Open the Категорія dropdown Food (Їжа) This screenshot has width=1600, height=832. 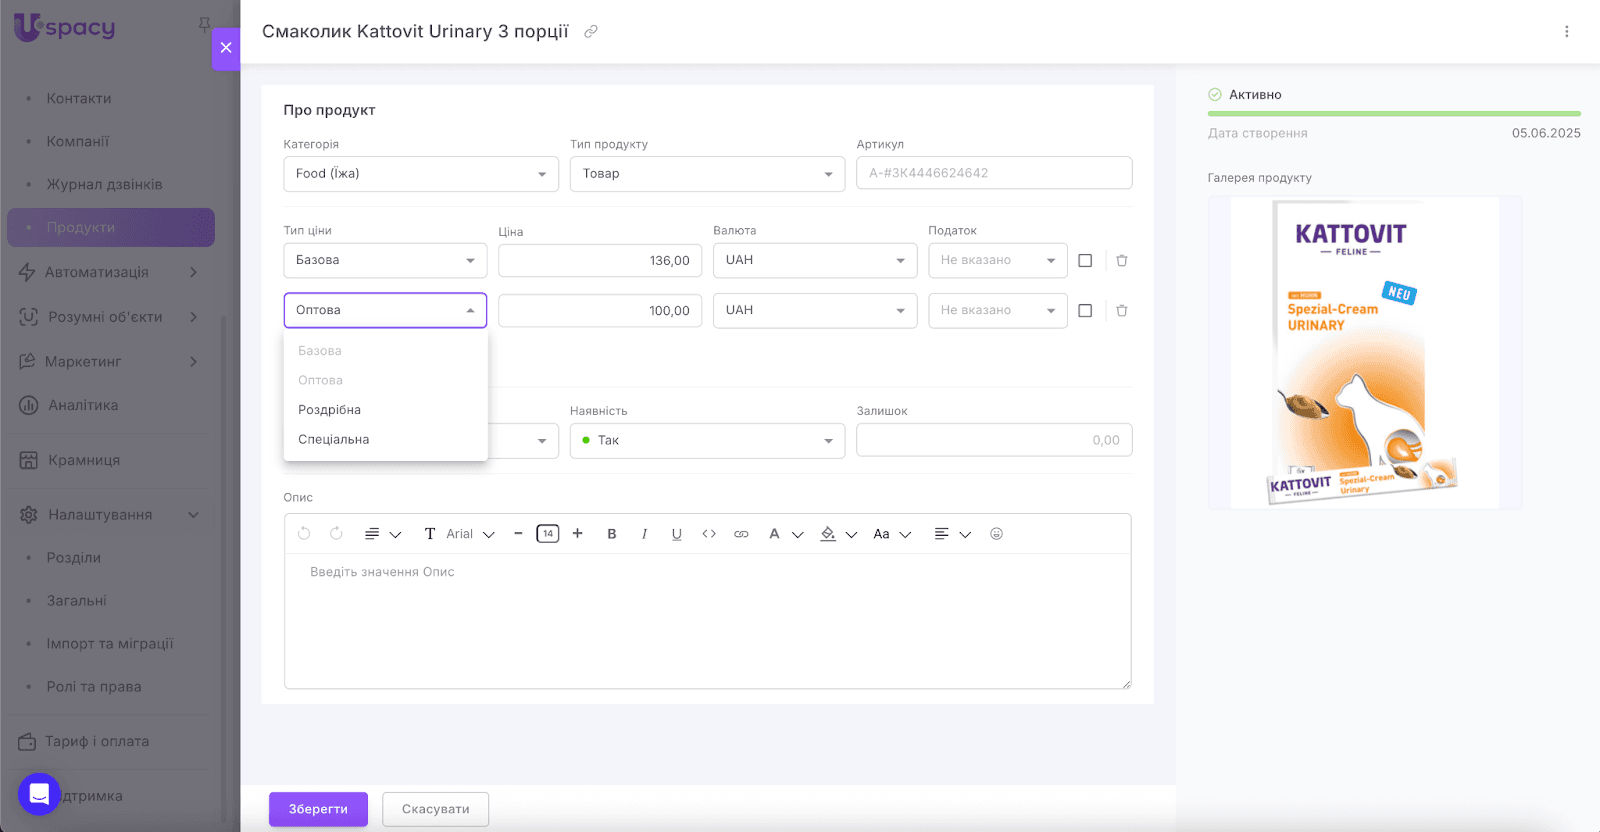(421, 174)
